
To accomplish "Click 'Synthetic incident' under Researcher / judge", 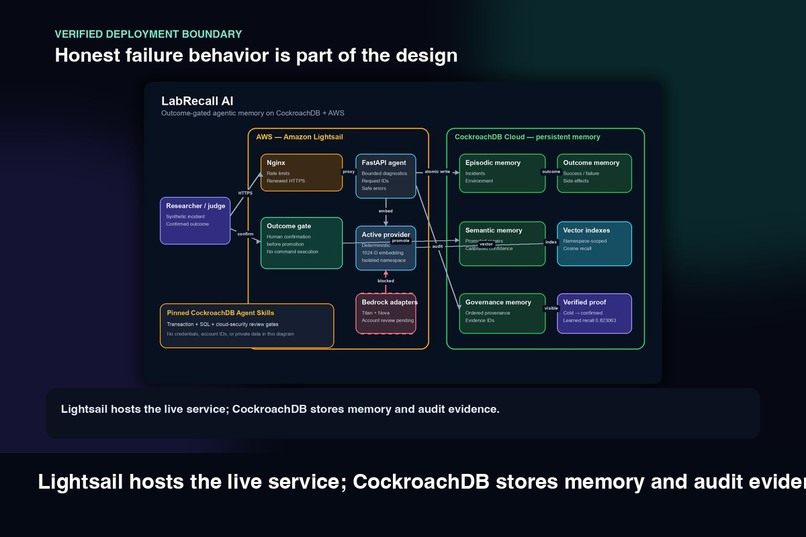I will 185,216.
